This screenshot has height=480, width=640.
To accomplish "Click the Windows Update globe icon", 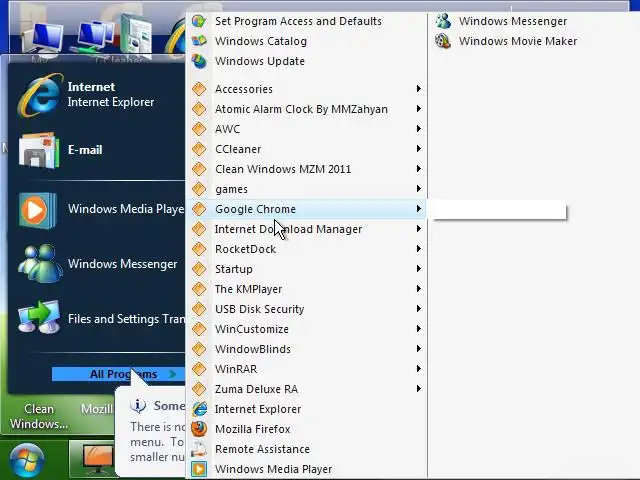I will tap(199, 61).
